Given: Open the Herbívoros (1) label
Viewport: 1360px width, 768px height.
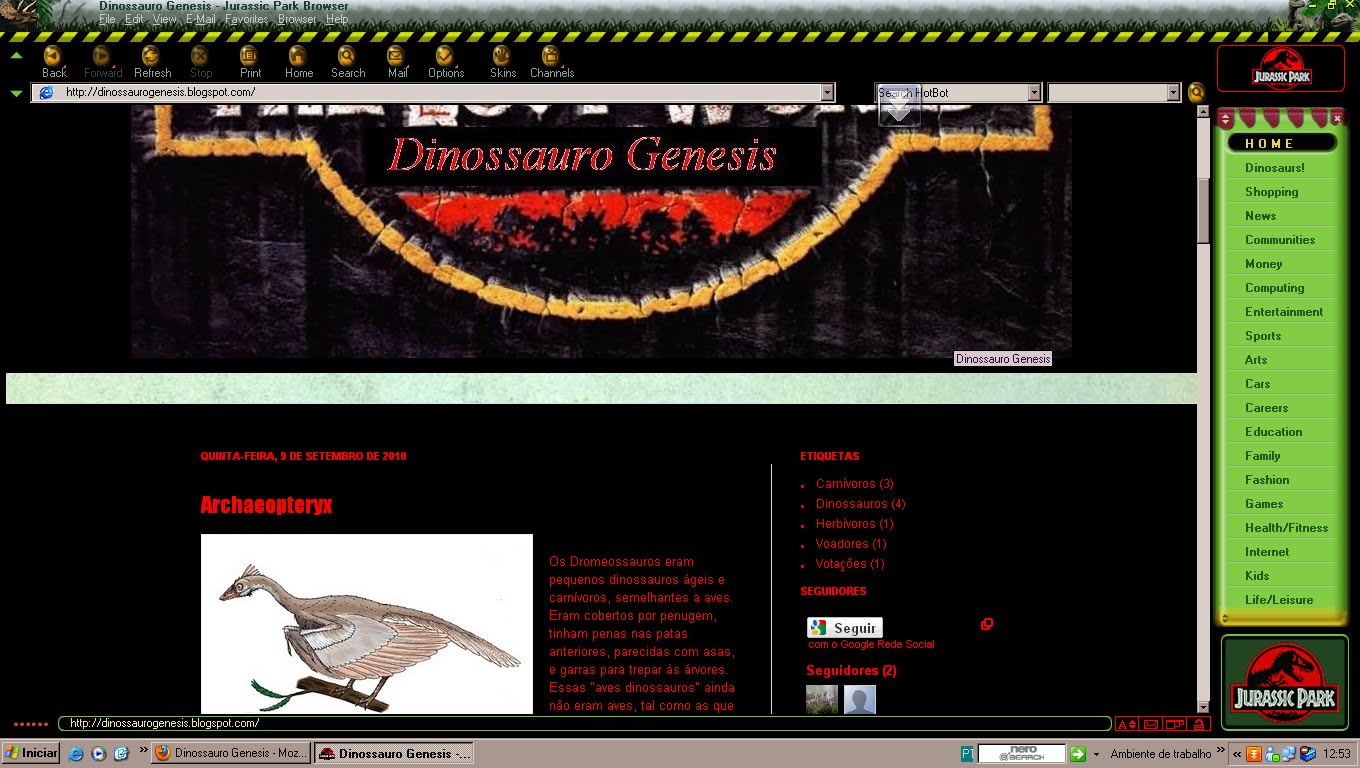Looking at the screenshot, I should [x=854, y=524].
